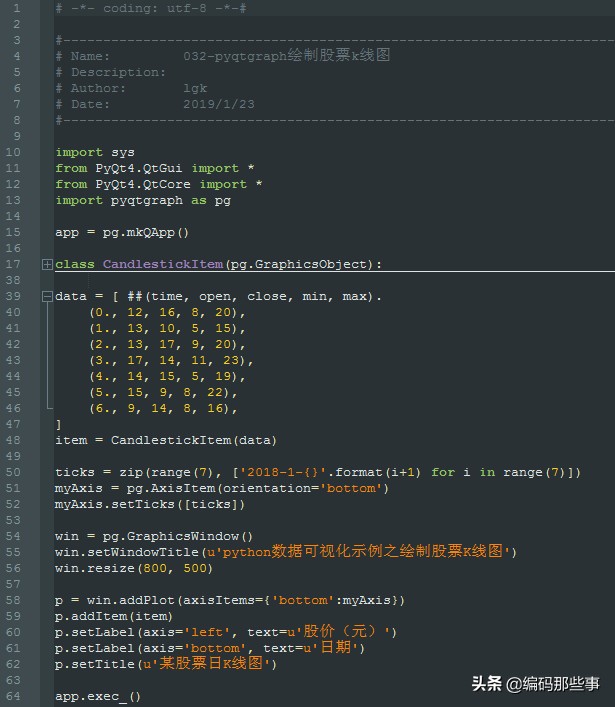Click the 'import sys' line
Image resolution: width=615 pixels, height=707 pixels.
(x=95, y=152)
